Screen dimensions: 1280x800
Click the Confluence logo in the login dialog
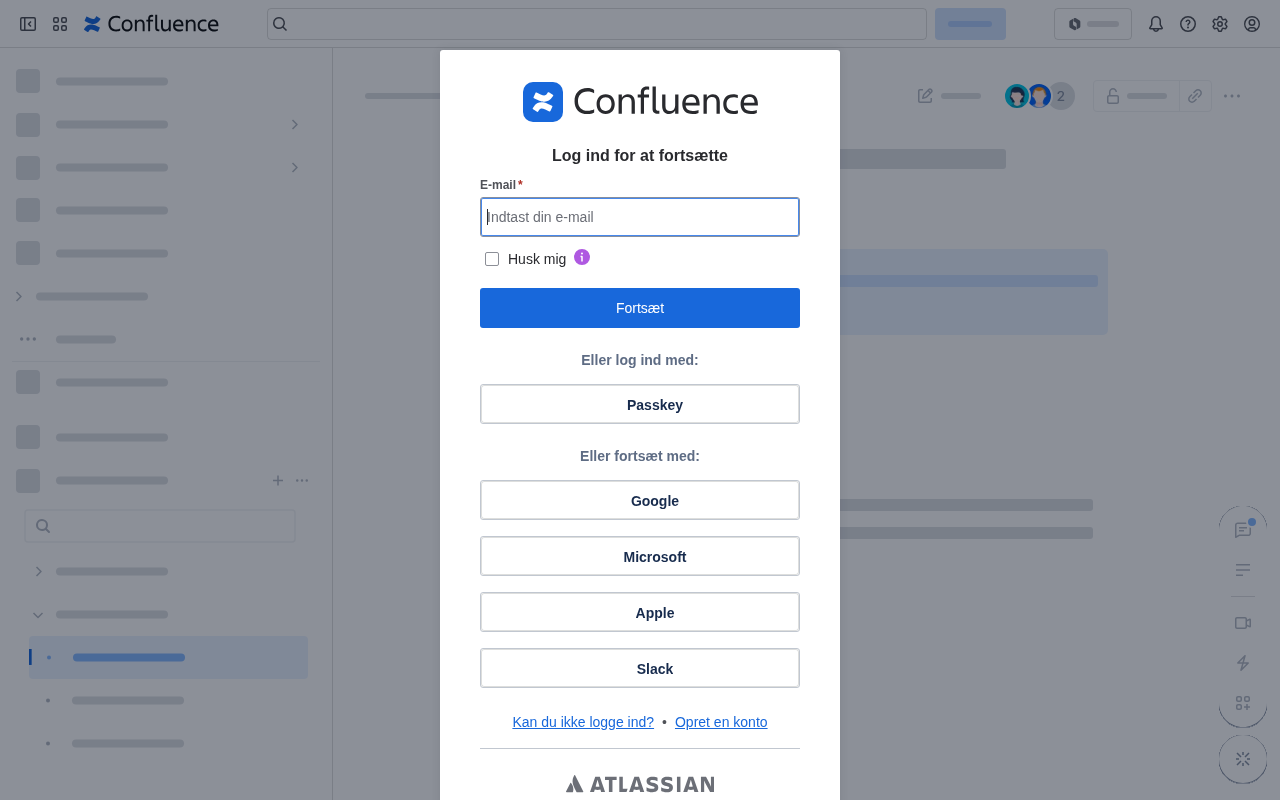640,102
